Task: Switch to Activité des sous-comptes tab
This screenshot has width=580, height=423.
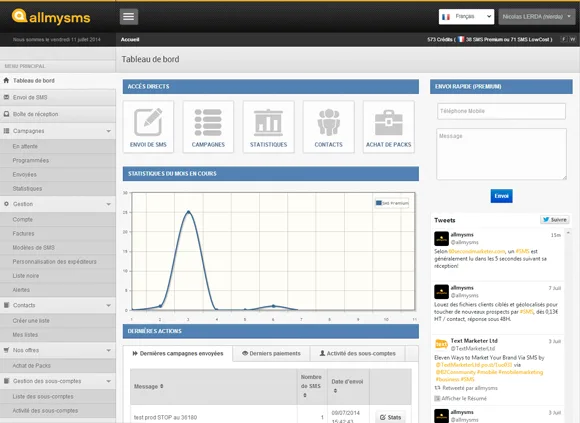Action: [x=357, y=353]
